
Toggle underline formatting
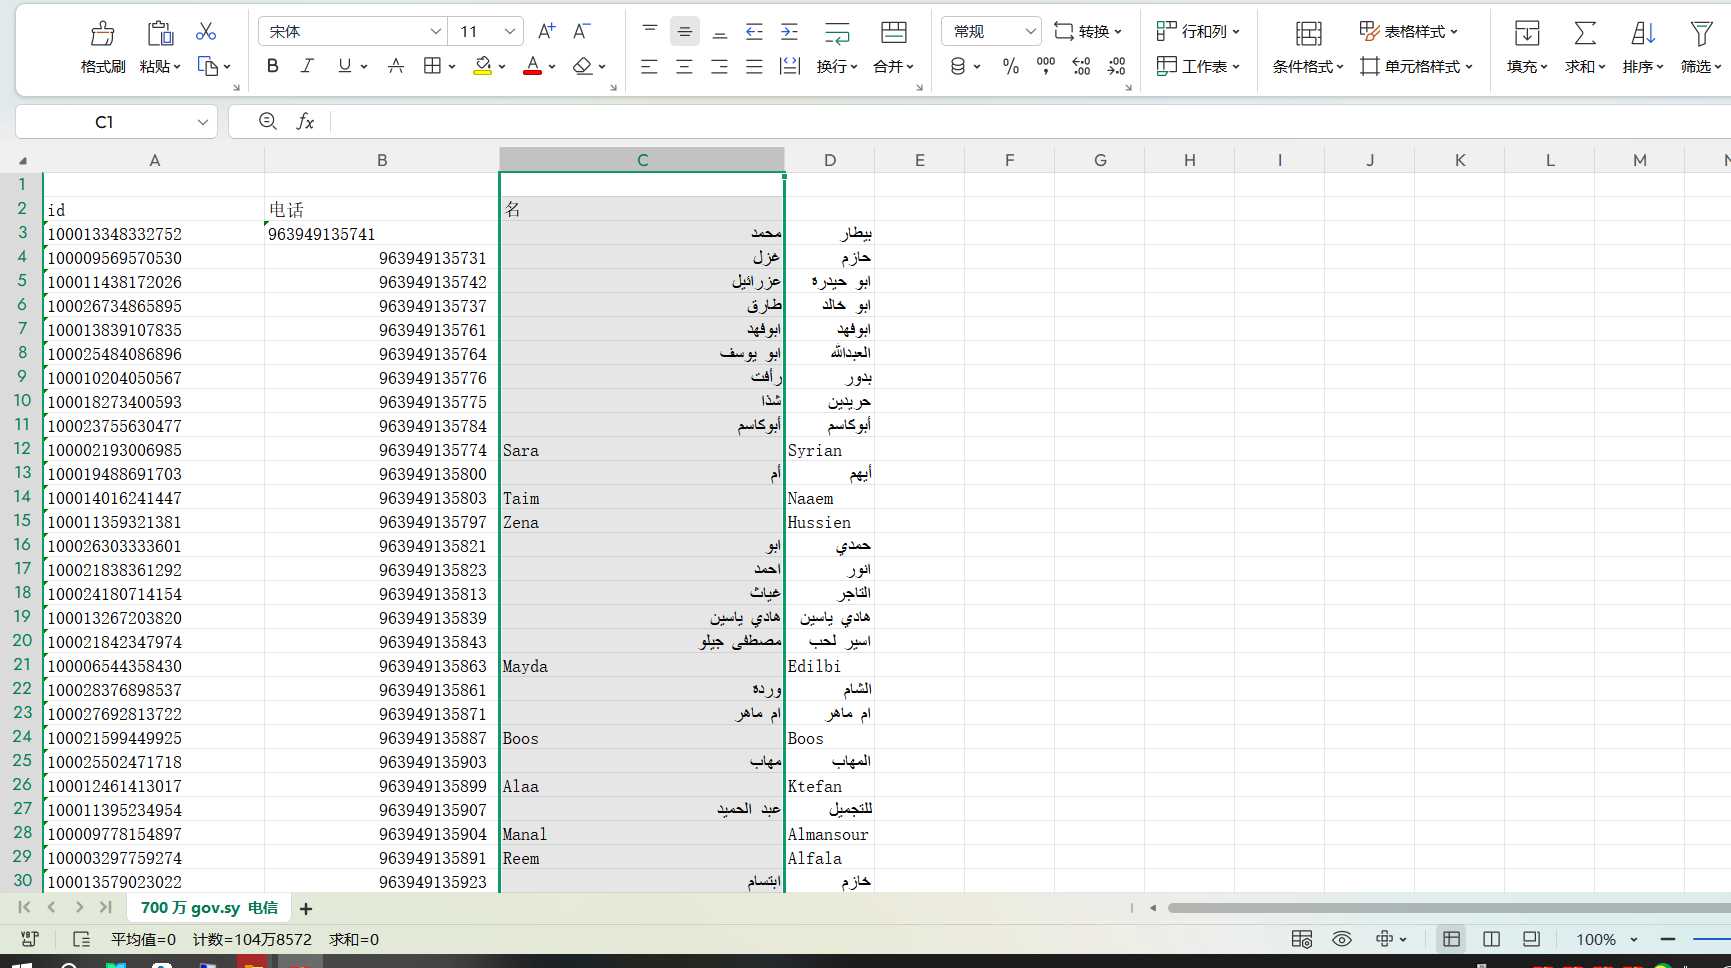click(344, 66)
